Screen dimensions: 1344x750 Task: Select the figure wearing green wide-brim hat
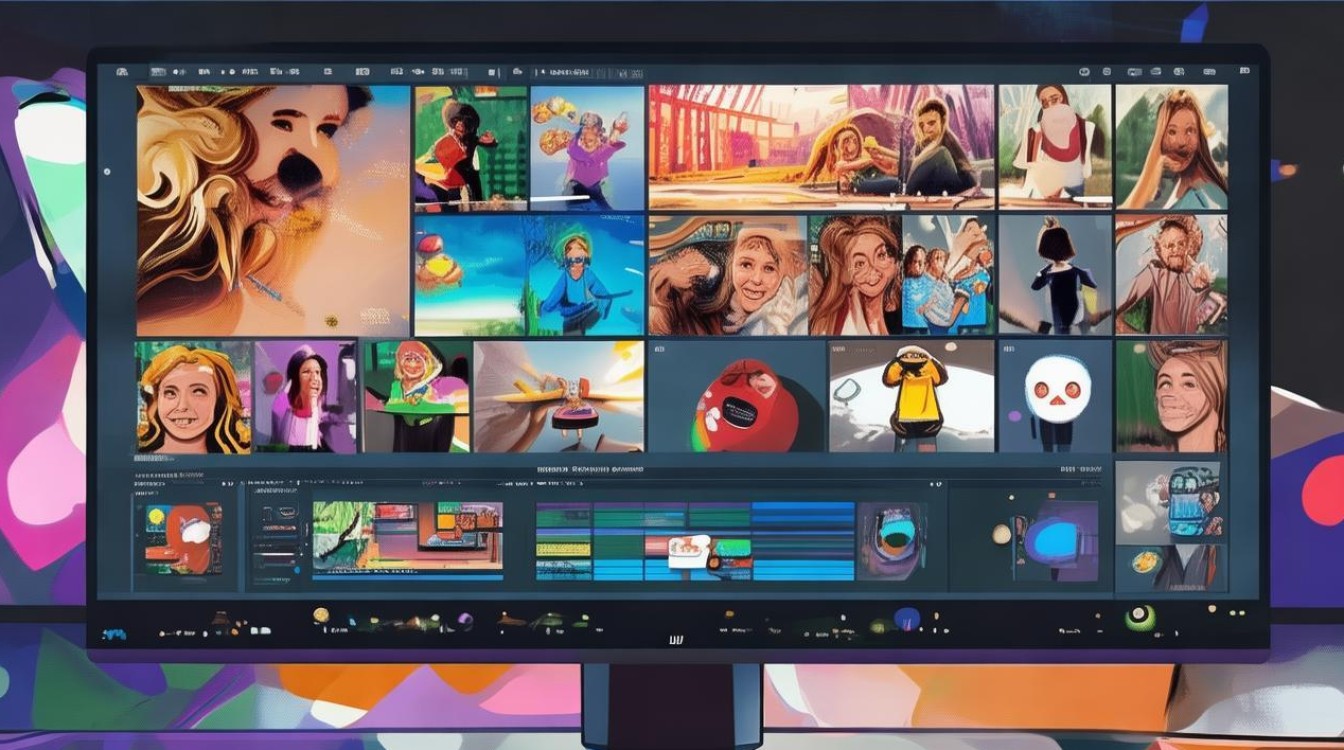(416, 397)
